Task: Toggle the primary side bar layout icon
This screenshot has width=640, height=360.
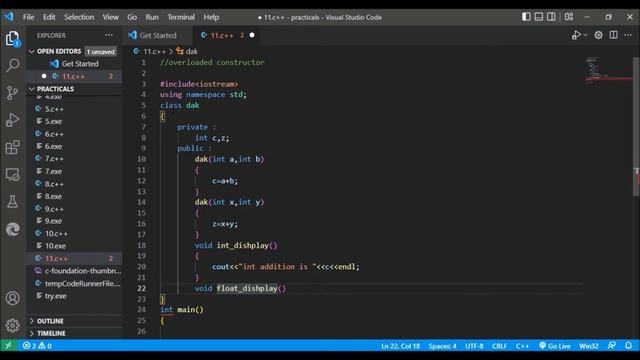Action: pyautogui.click(x=527, y=17)
